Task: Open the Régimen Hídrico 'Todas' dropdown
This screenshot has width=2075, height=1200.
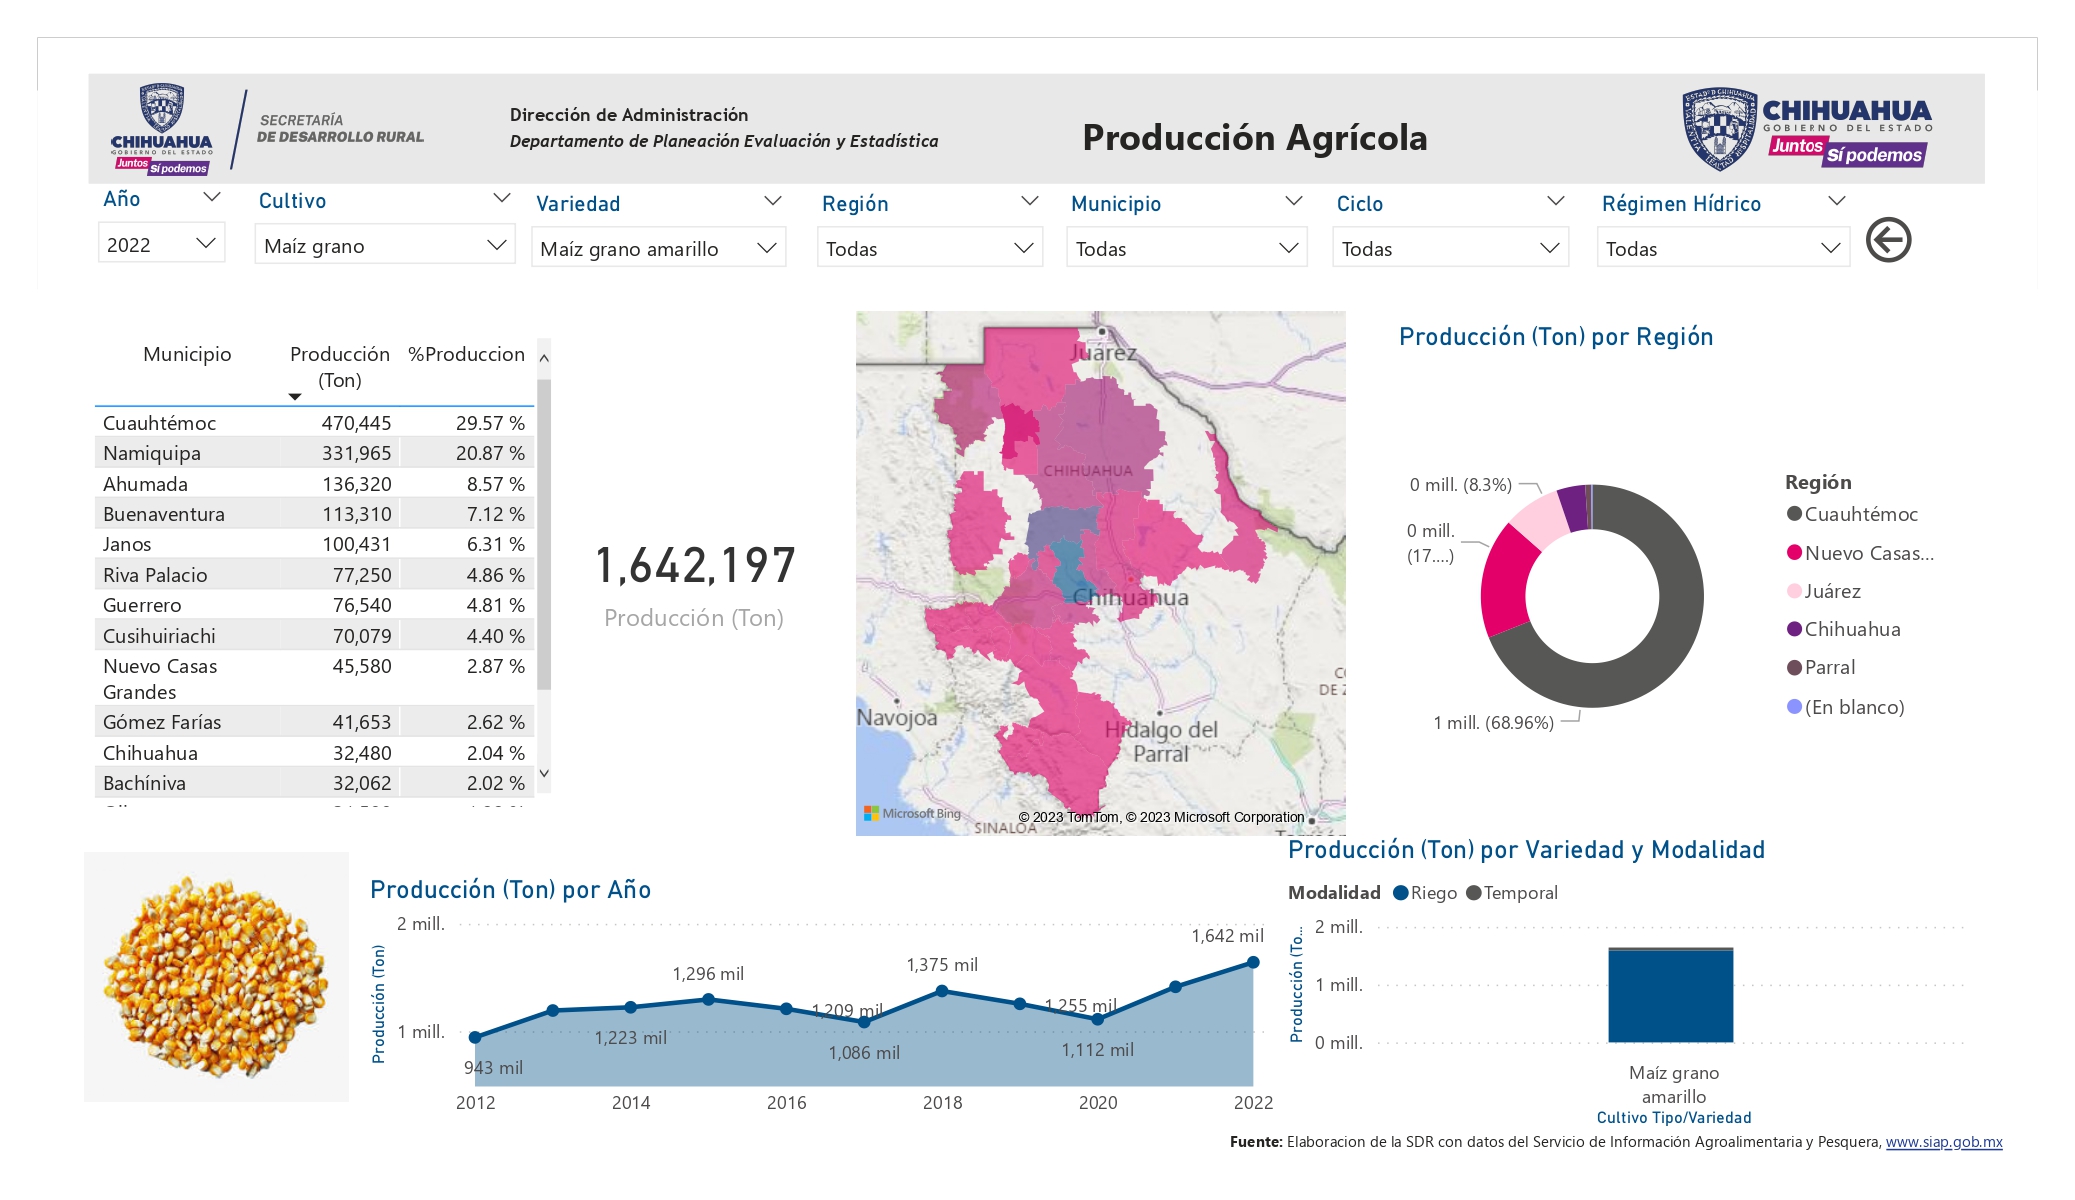Action: pyautogui.click(x=1724, y=248)
